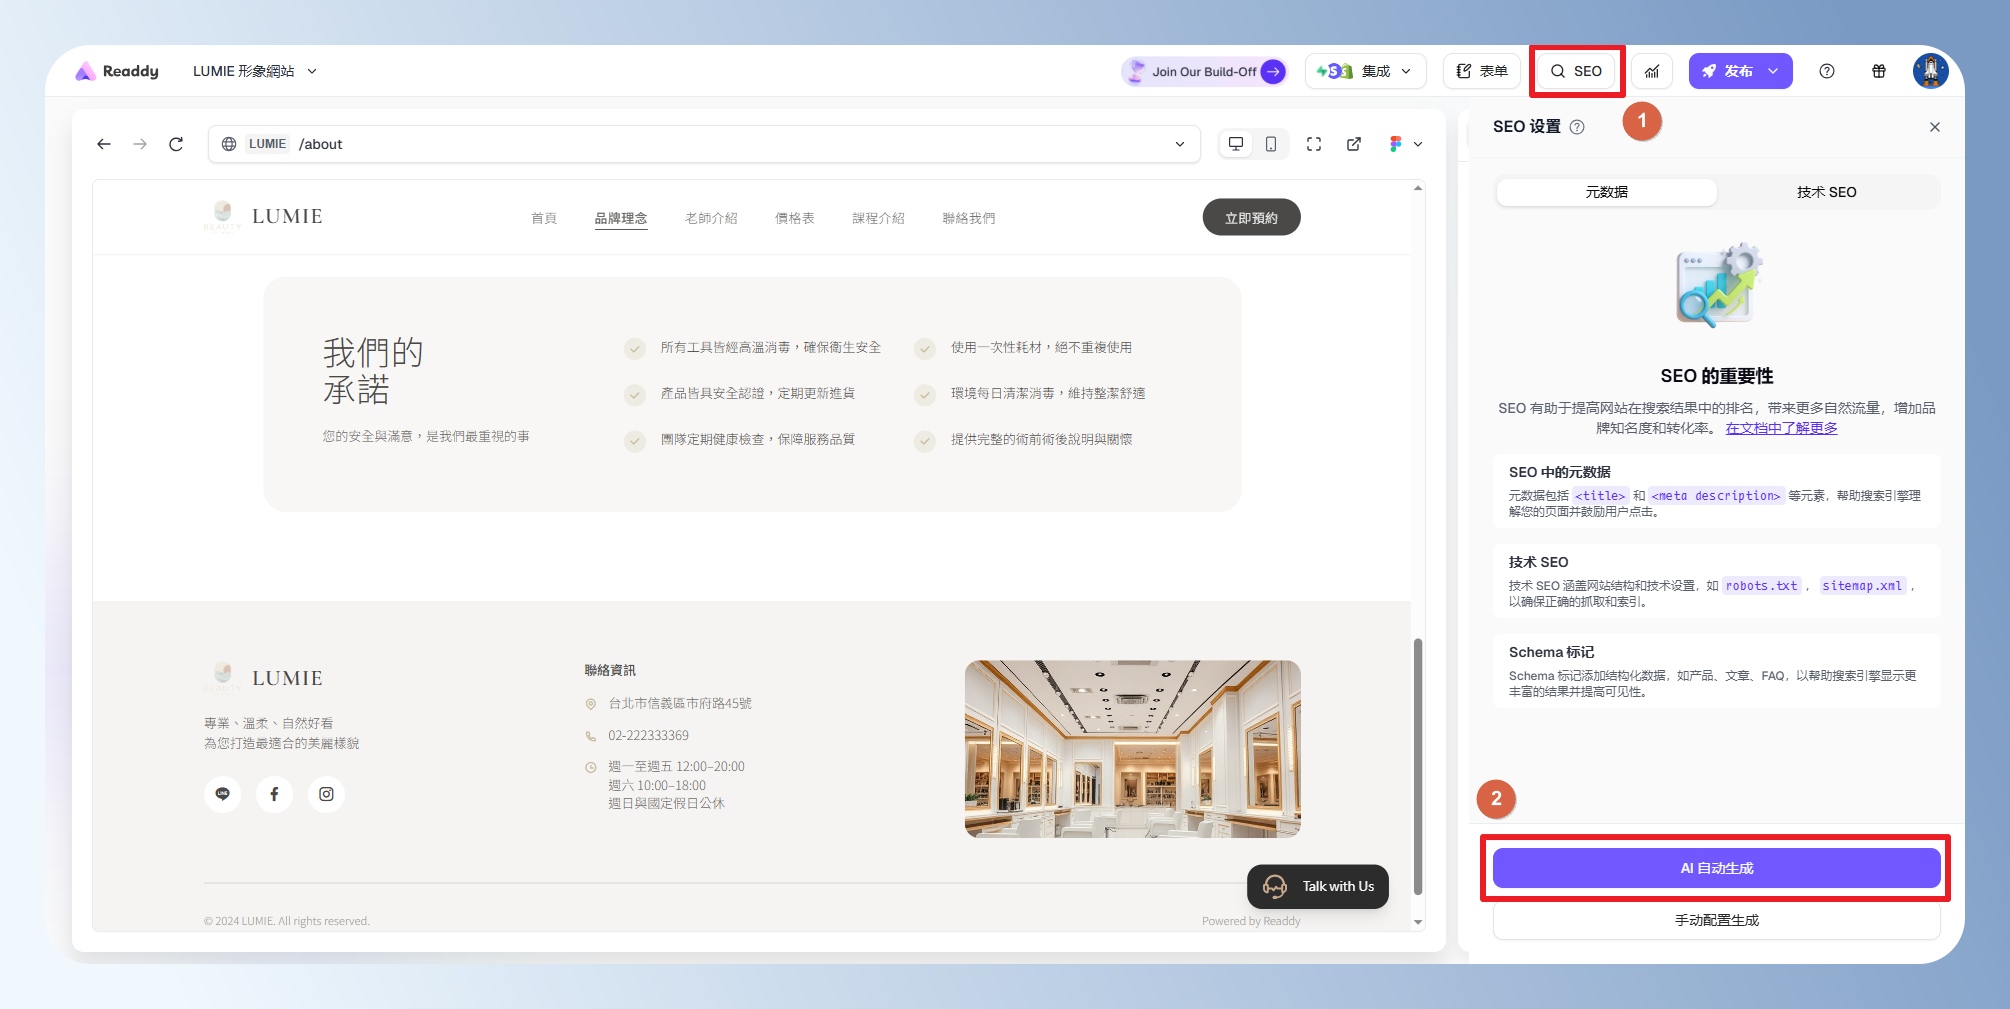2010x1009 pixels.
Task: Switch to the 技术 SEO tab
Action: [1826, 192]
